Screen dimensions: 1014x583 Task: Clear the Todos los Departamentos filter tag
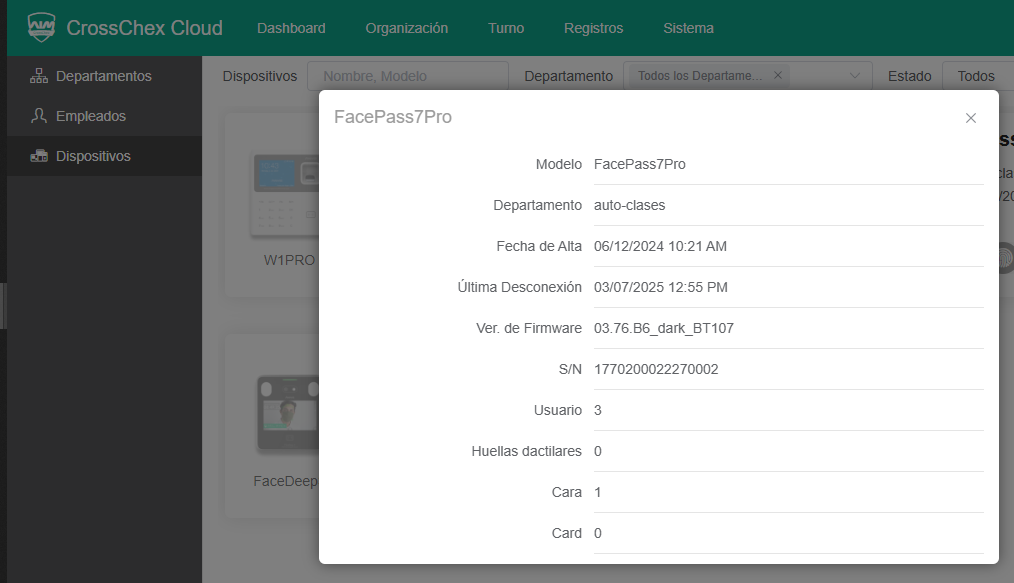coord(778,75)
